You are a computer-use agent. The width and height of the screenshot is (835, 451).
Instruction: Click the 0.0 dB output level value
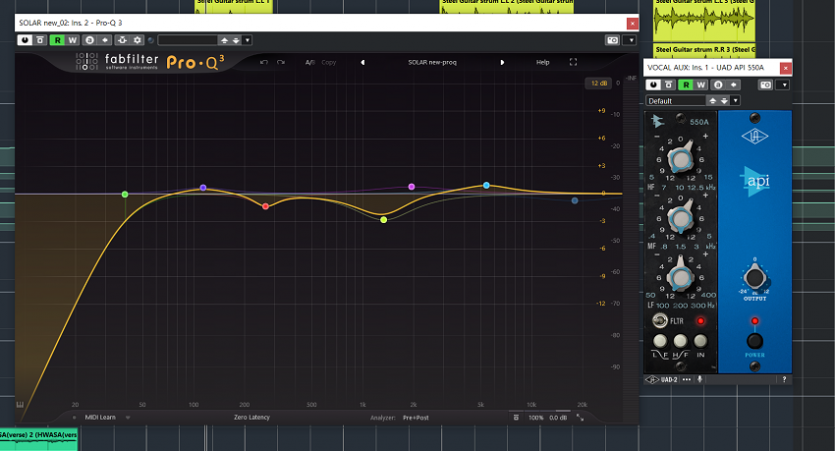coord(558,417)
